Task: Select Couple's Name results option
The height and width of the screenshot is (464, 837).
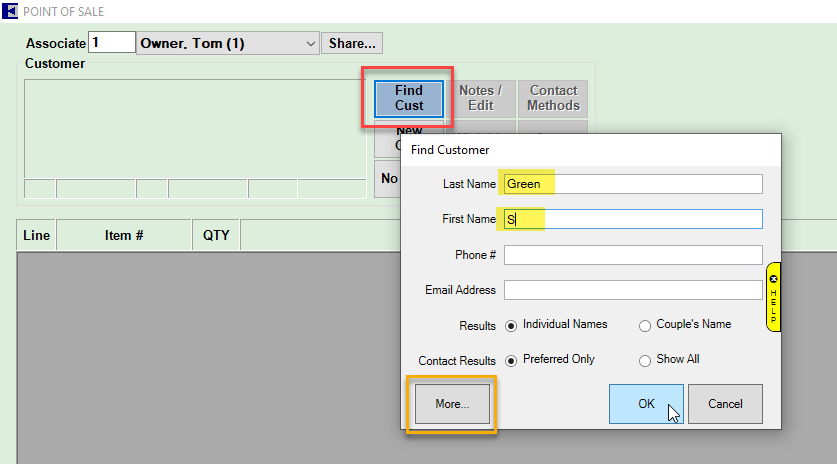Action: [x=645, y=325]
